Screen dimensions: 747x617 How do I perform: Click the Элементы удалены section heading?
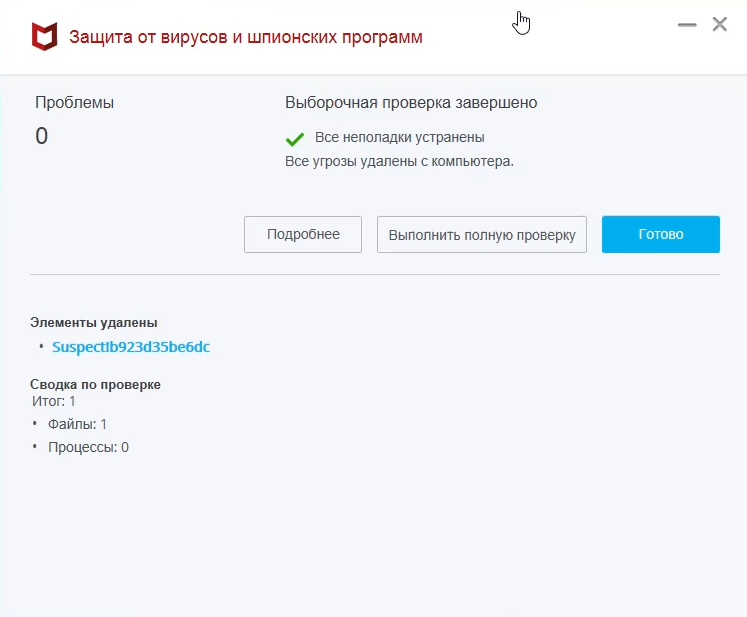(94, 322)
